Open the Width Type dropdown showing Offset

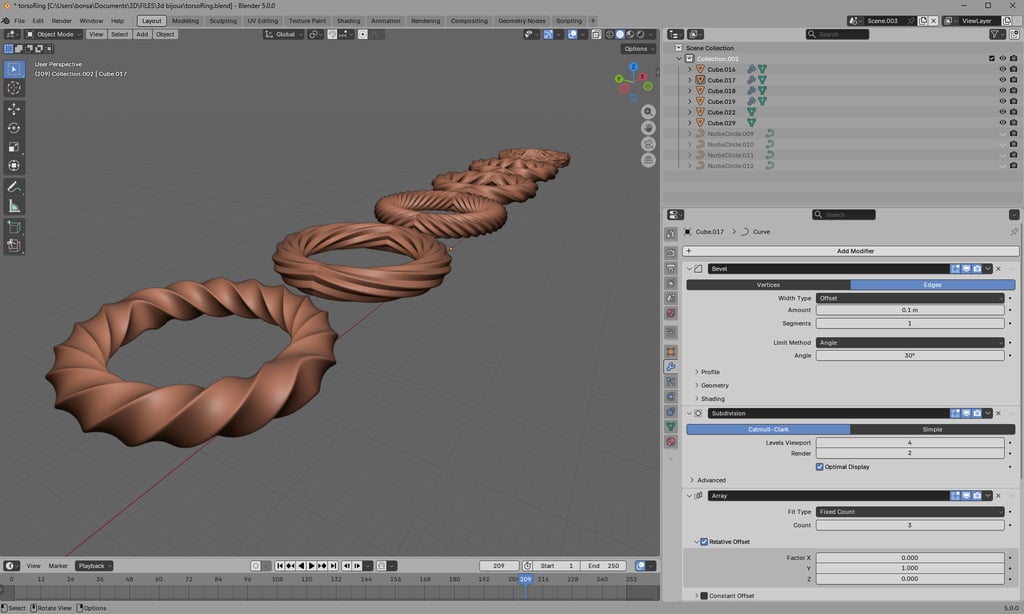(909, 298)
